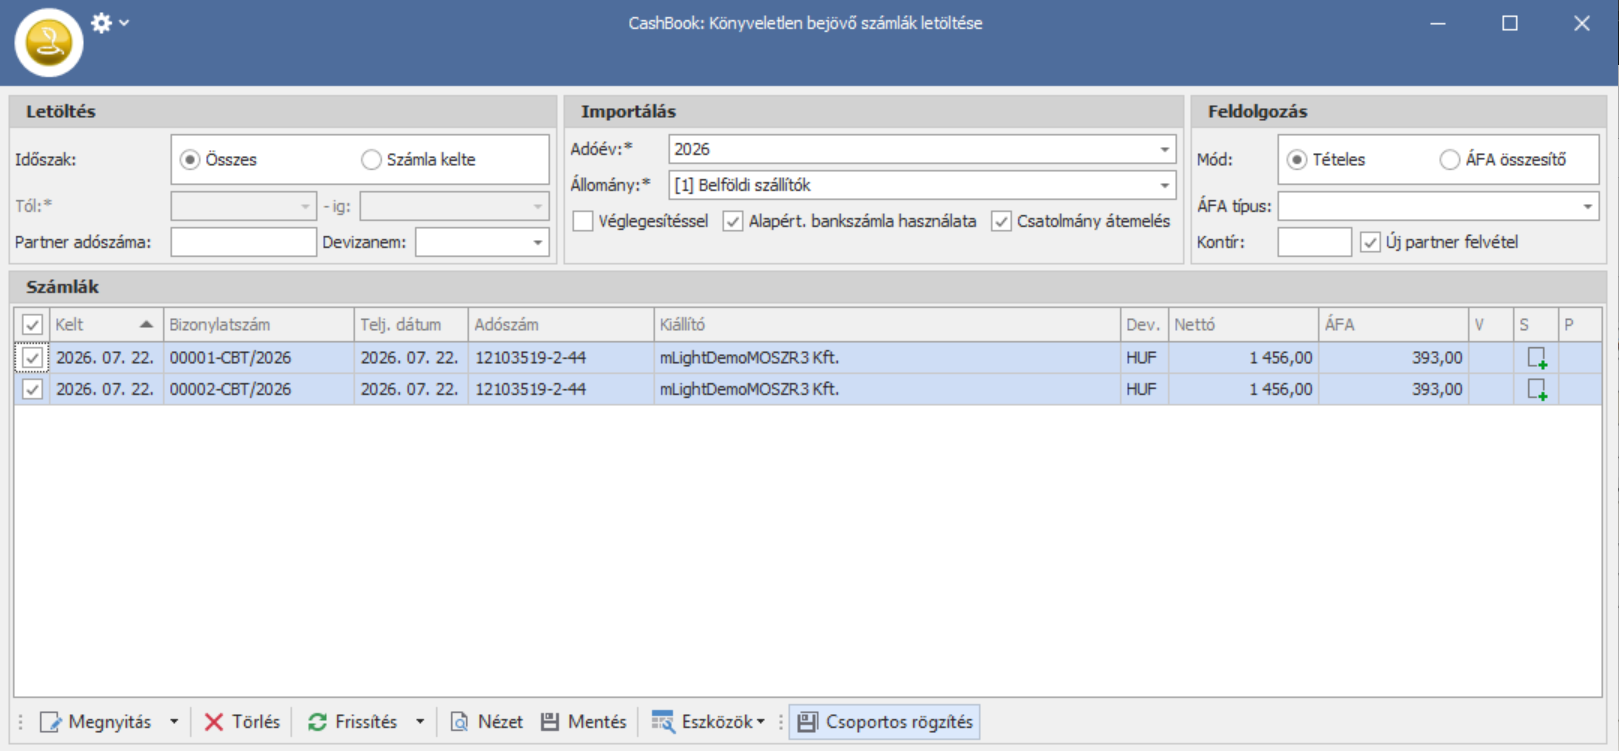Viewport: 1619px width, 751px height.
Task: Toggle the select-all checkbox in table header
Action: click(x=32, y=325)
